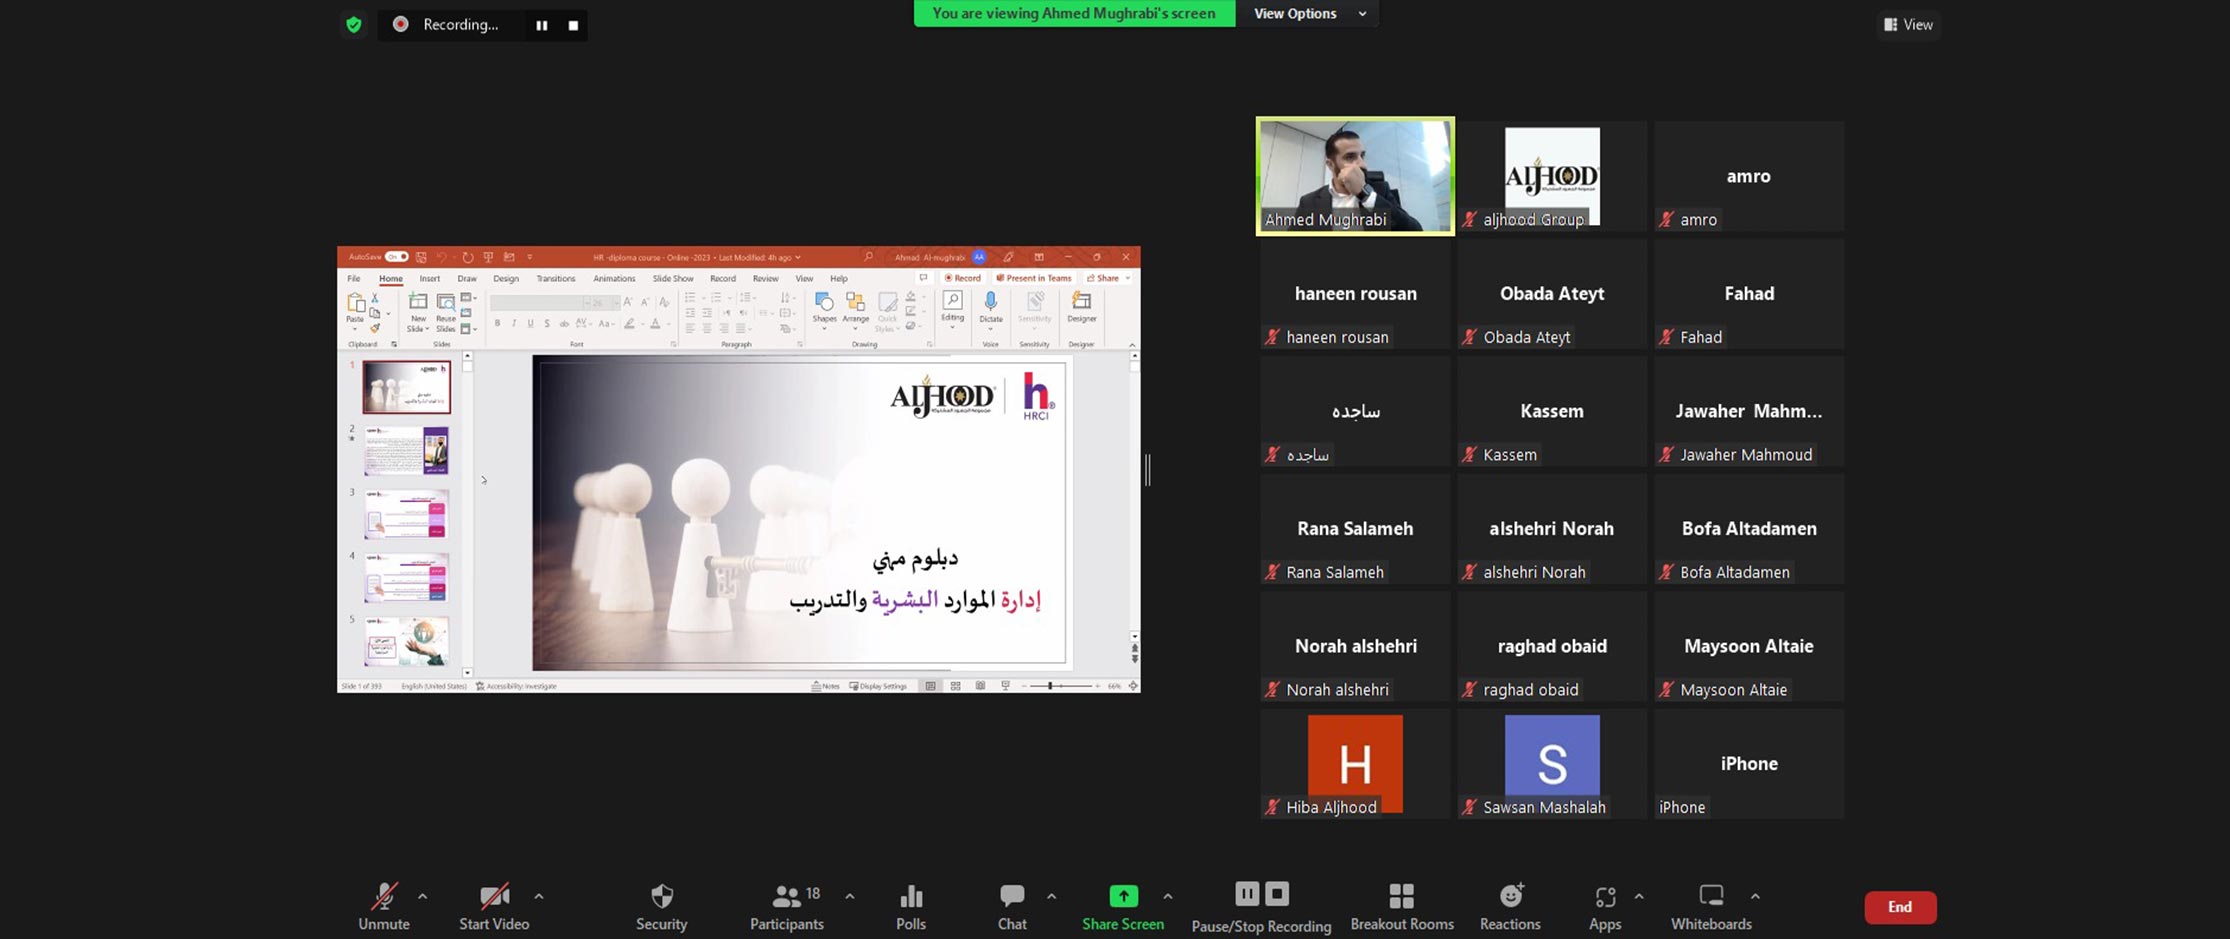Stop the recording with the square button
The width and height of the screenshot is (2230, 939).
[573, 25]
